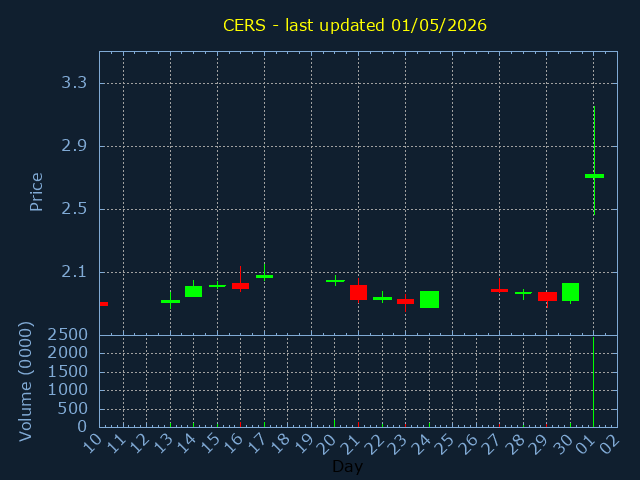Click the Price axis title
This screenshot has width=640, height=480.
tap(36, 192)
